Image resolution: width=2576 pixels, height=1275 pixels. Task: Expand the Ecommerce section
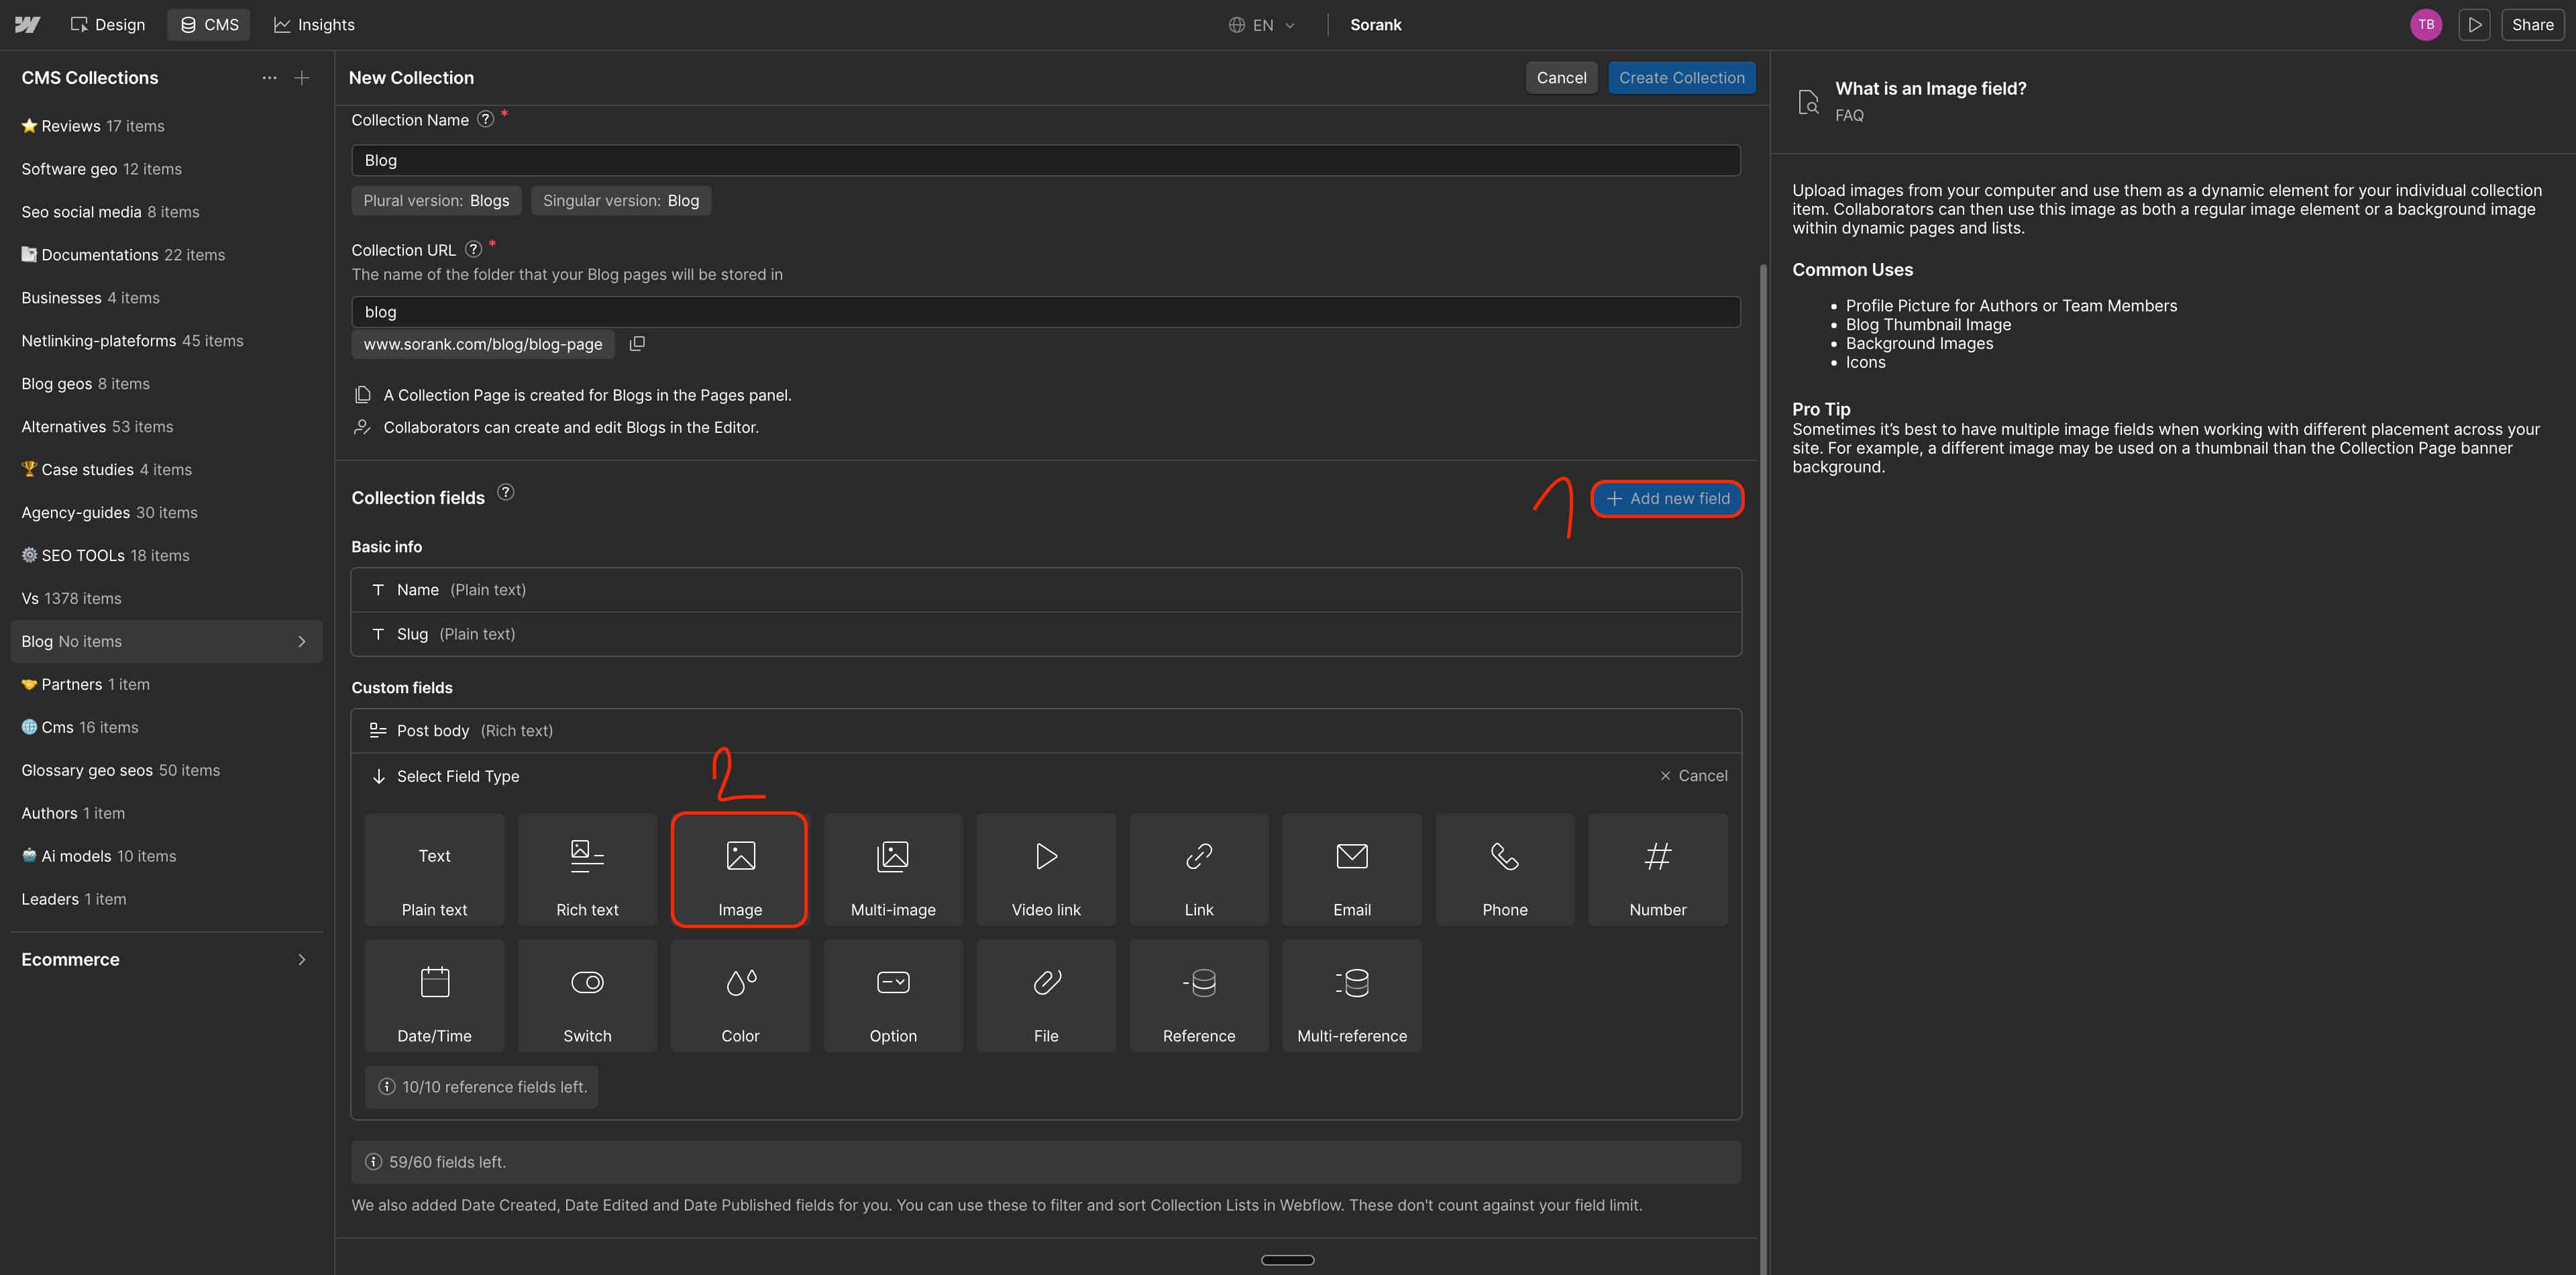[x=166, y=959]
